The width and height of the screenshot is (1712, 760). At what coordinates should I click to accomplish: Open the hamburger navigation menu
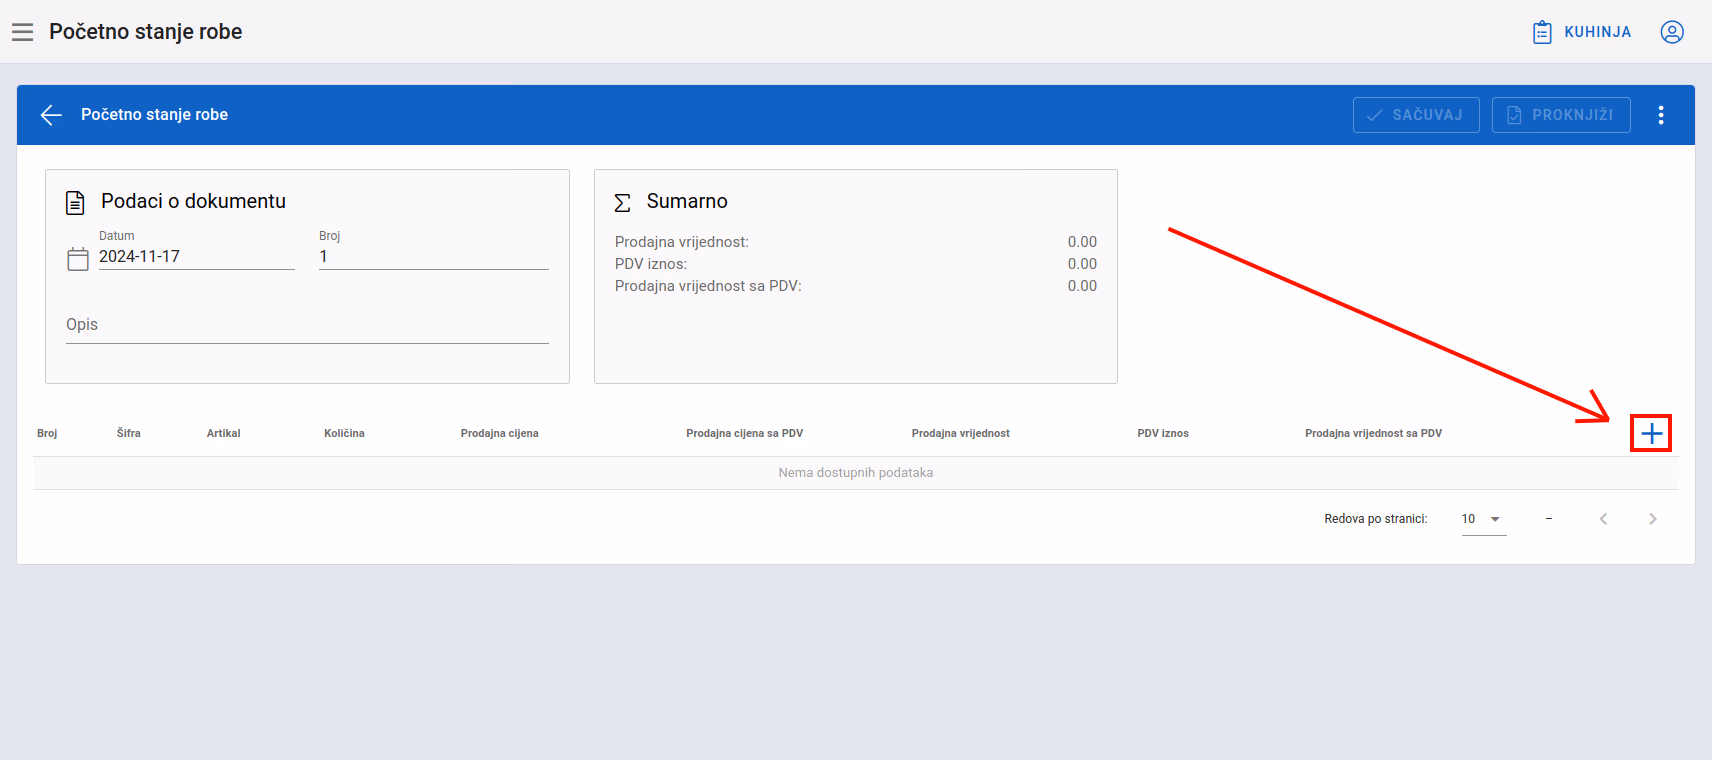pyautogui.click(x=22, y=32)
